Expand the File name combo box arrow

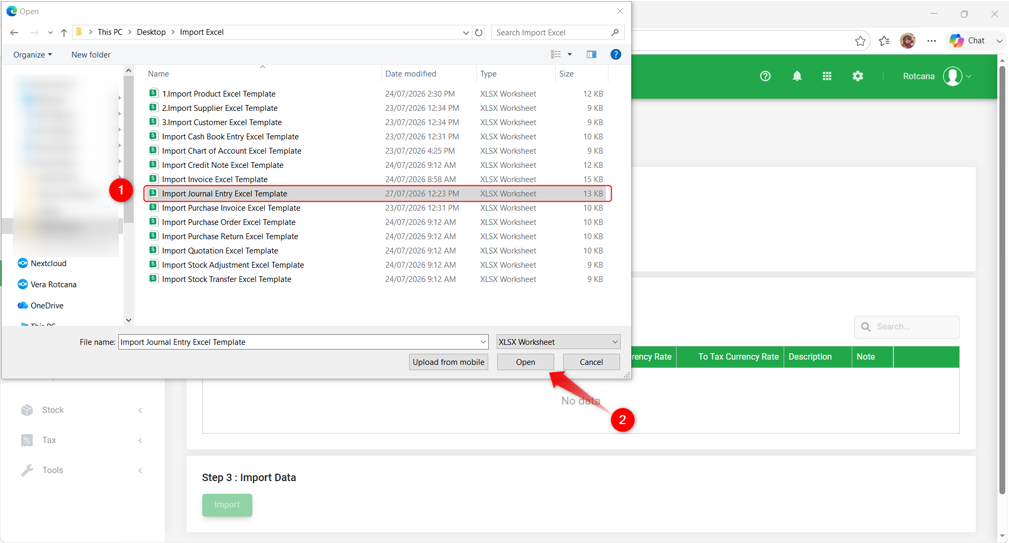click(483, 342)
